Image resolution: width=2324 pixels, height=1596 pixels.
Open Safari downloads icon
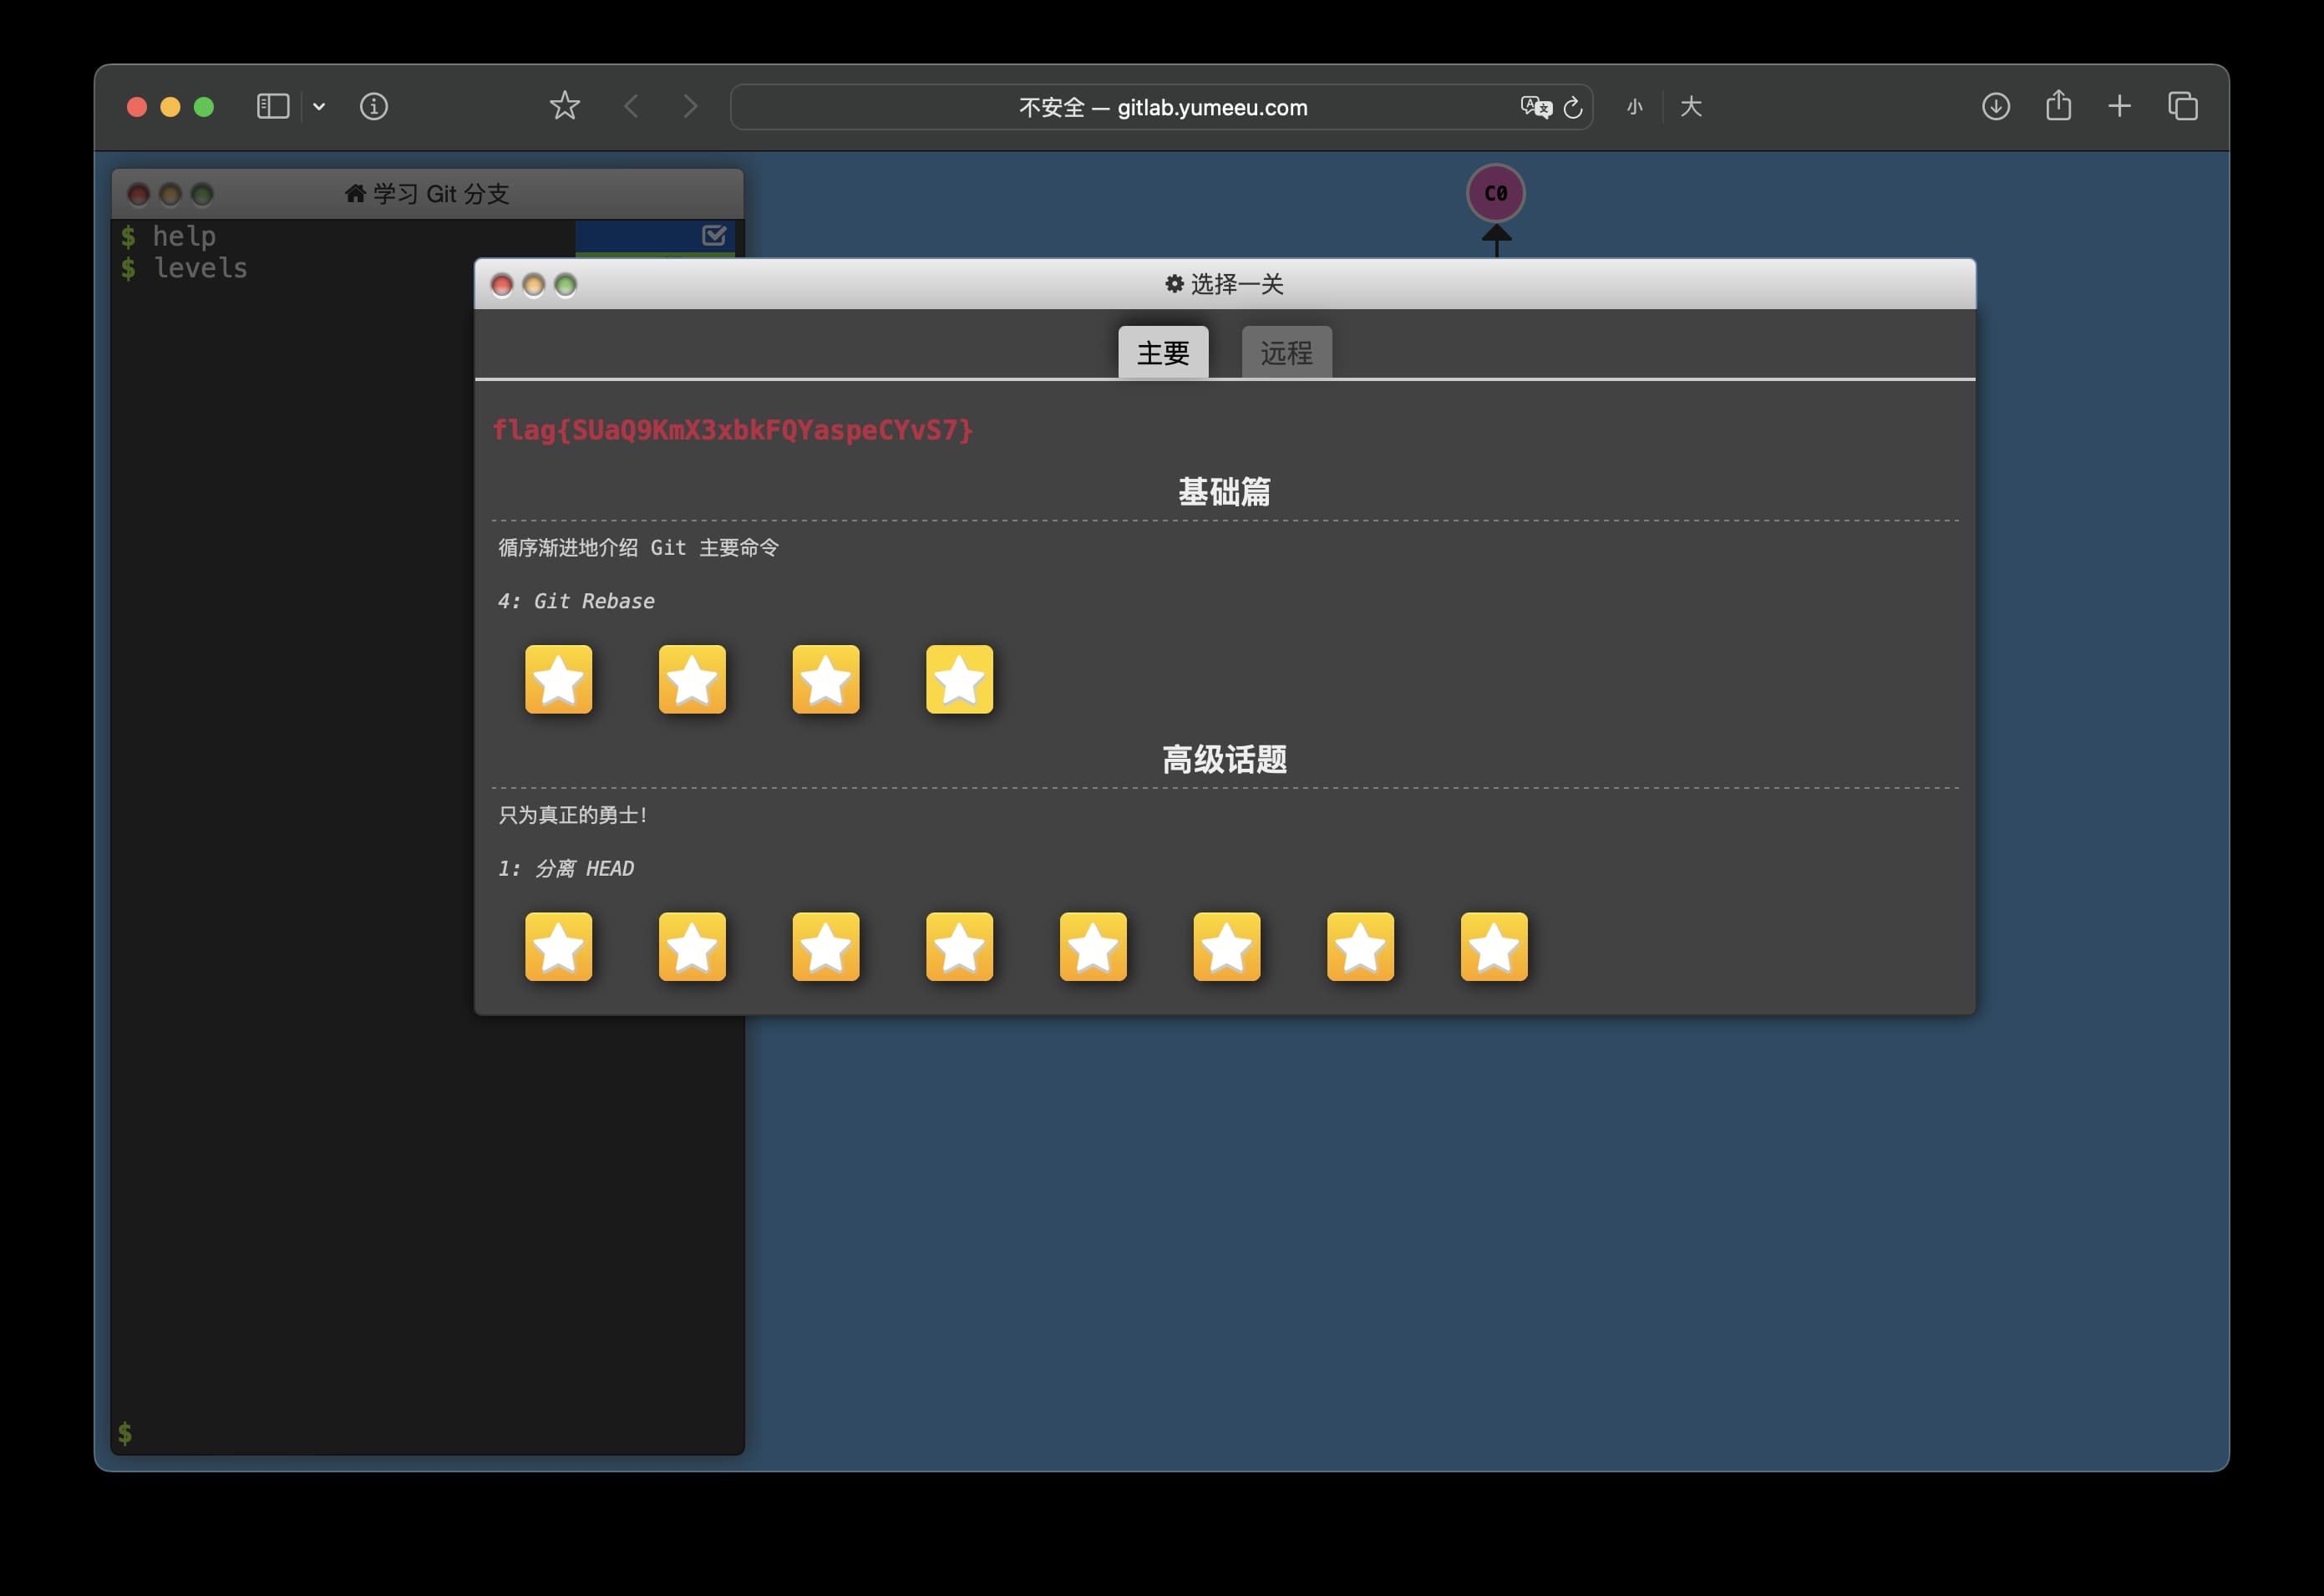[x=1995, y=106]
